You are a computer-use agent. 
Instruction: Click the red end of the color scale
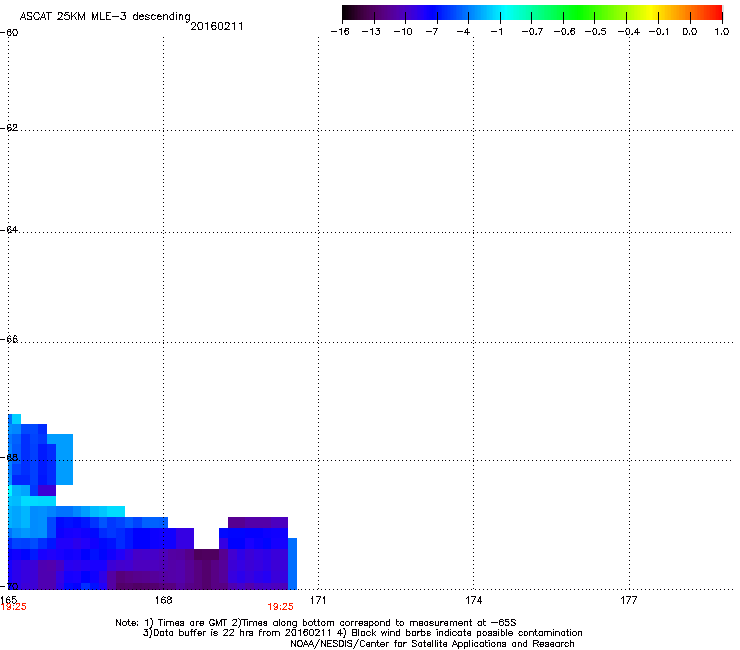(715, 13)
